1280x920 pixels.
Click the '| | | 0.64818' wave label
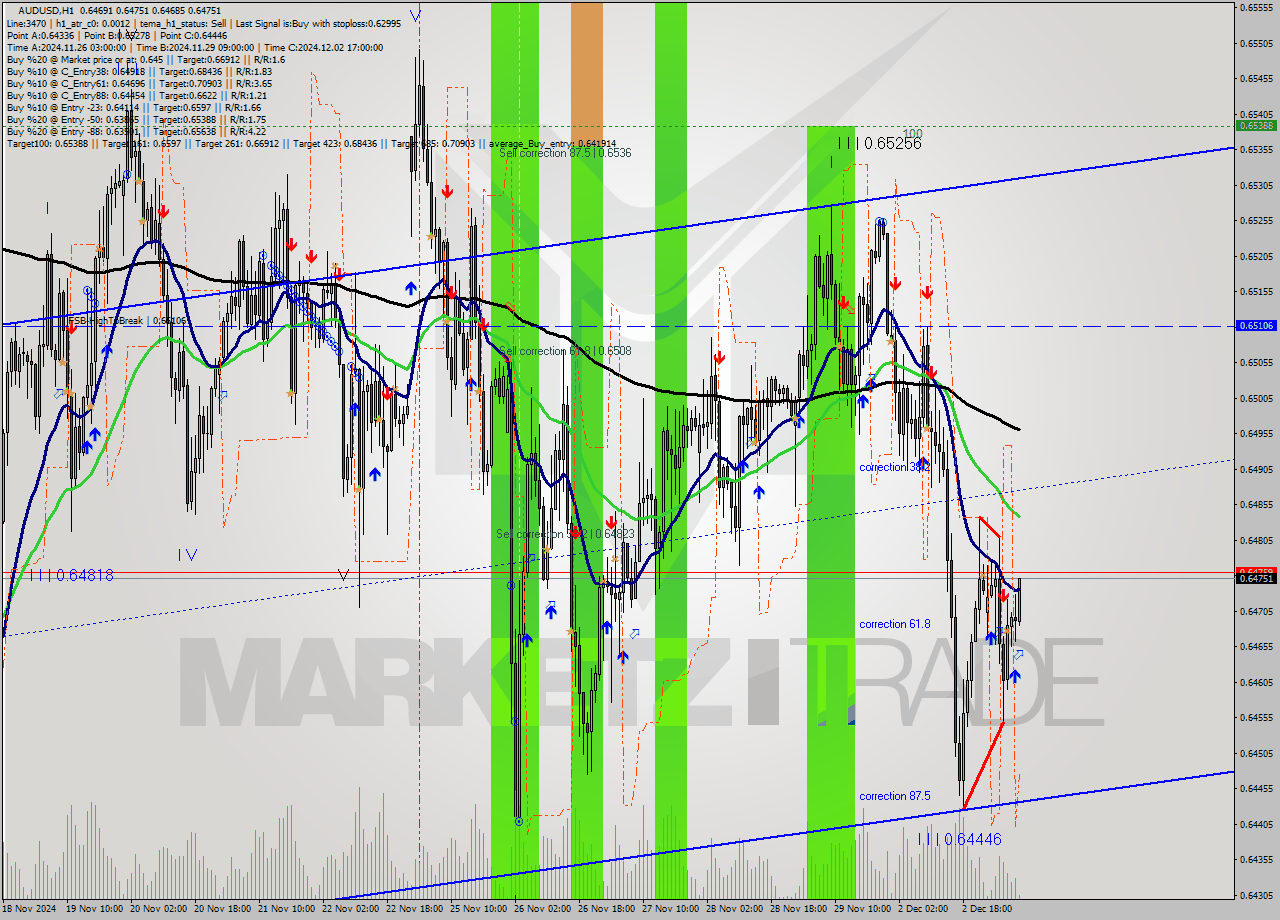pos(71,575)
